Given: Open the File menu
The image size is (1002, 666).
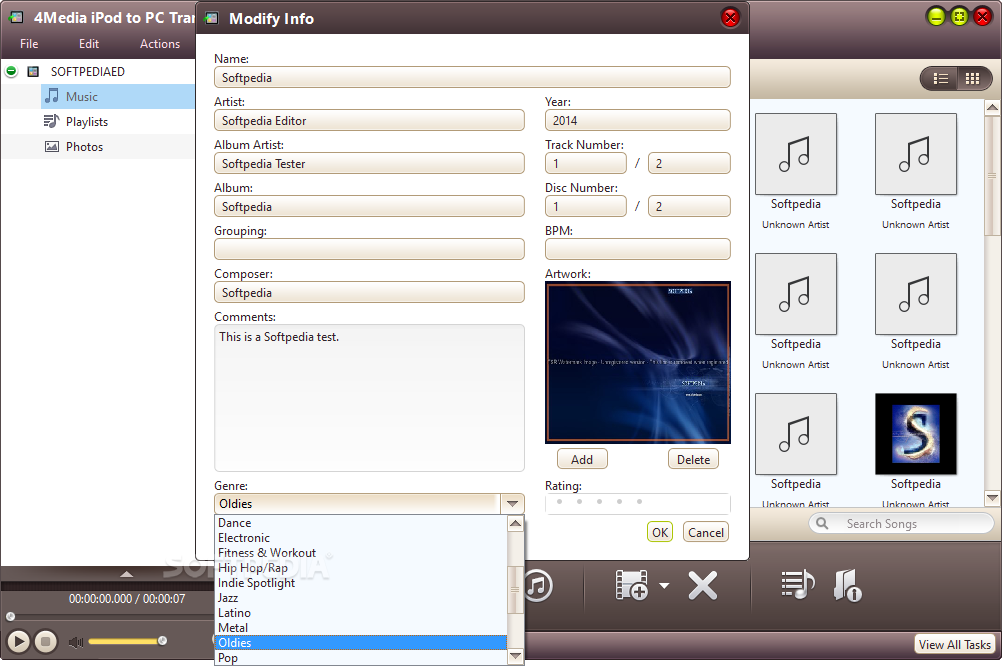Looking at the screenshot, I should pos(29,44).
